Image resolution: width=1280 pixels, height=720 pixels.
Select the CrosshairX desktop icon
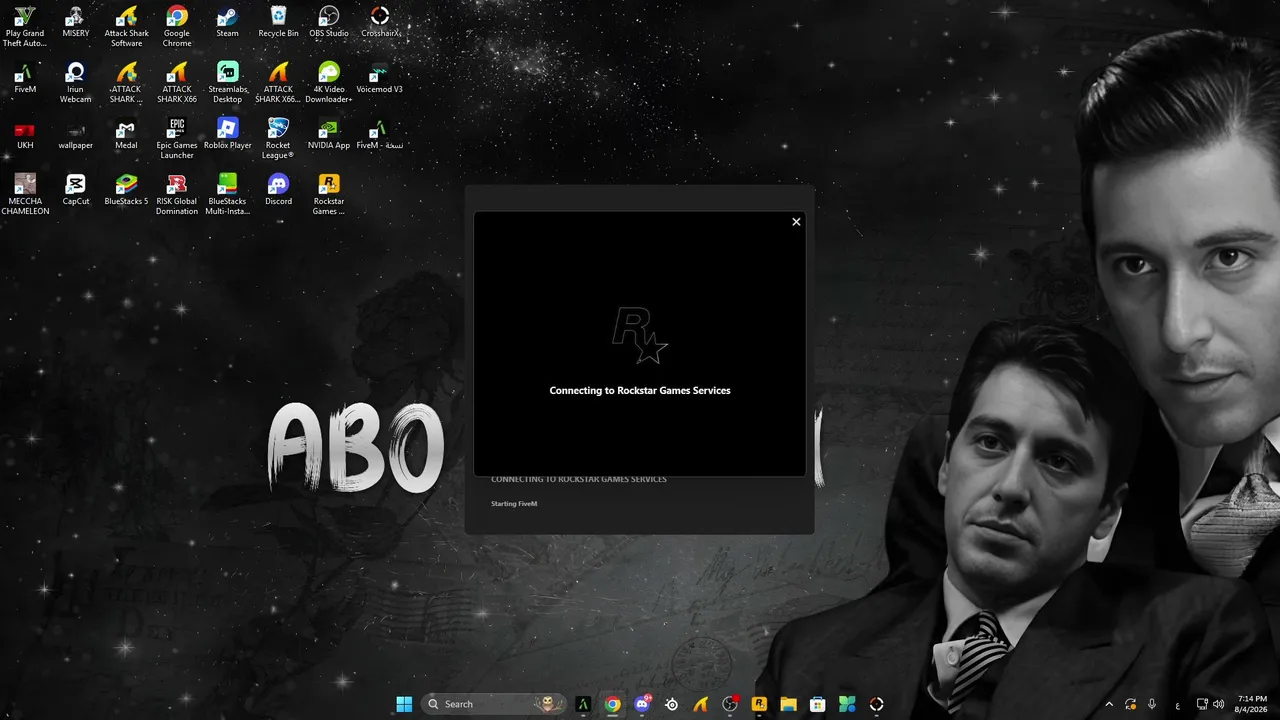[380, 22]
